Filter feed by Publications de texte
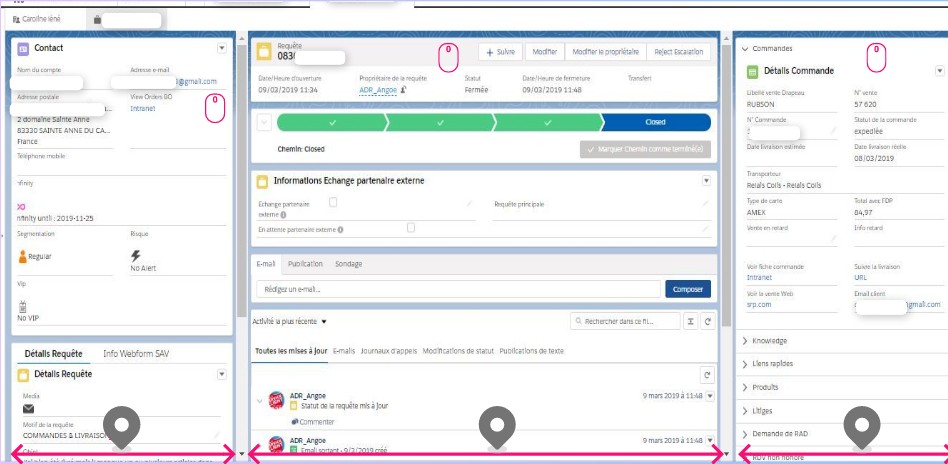The height and width of the screenshot is (464, 948). pos(532,351)
